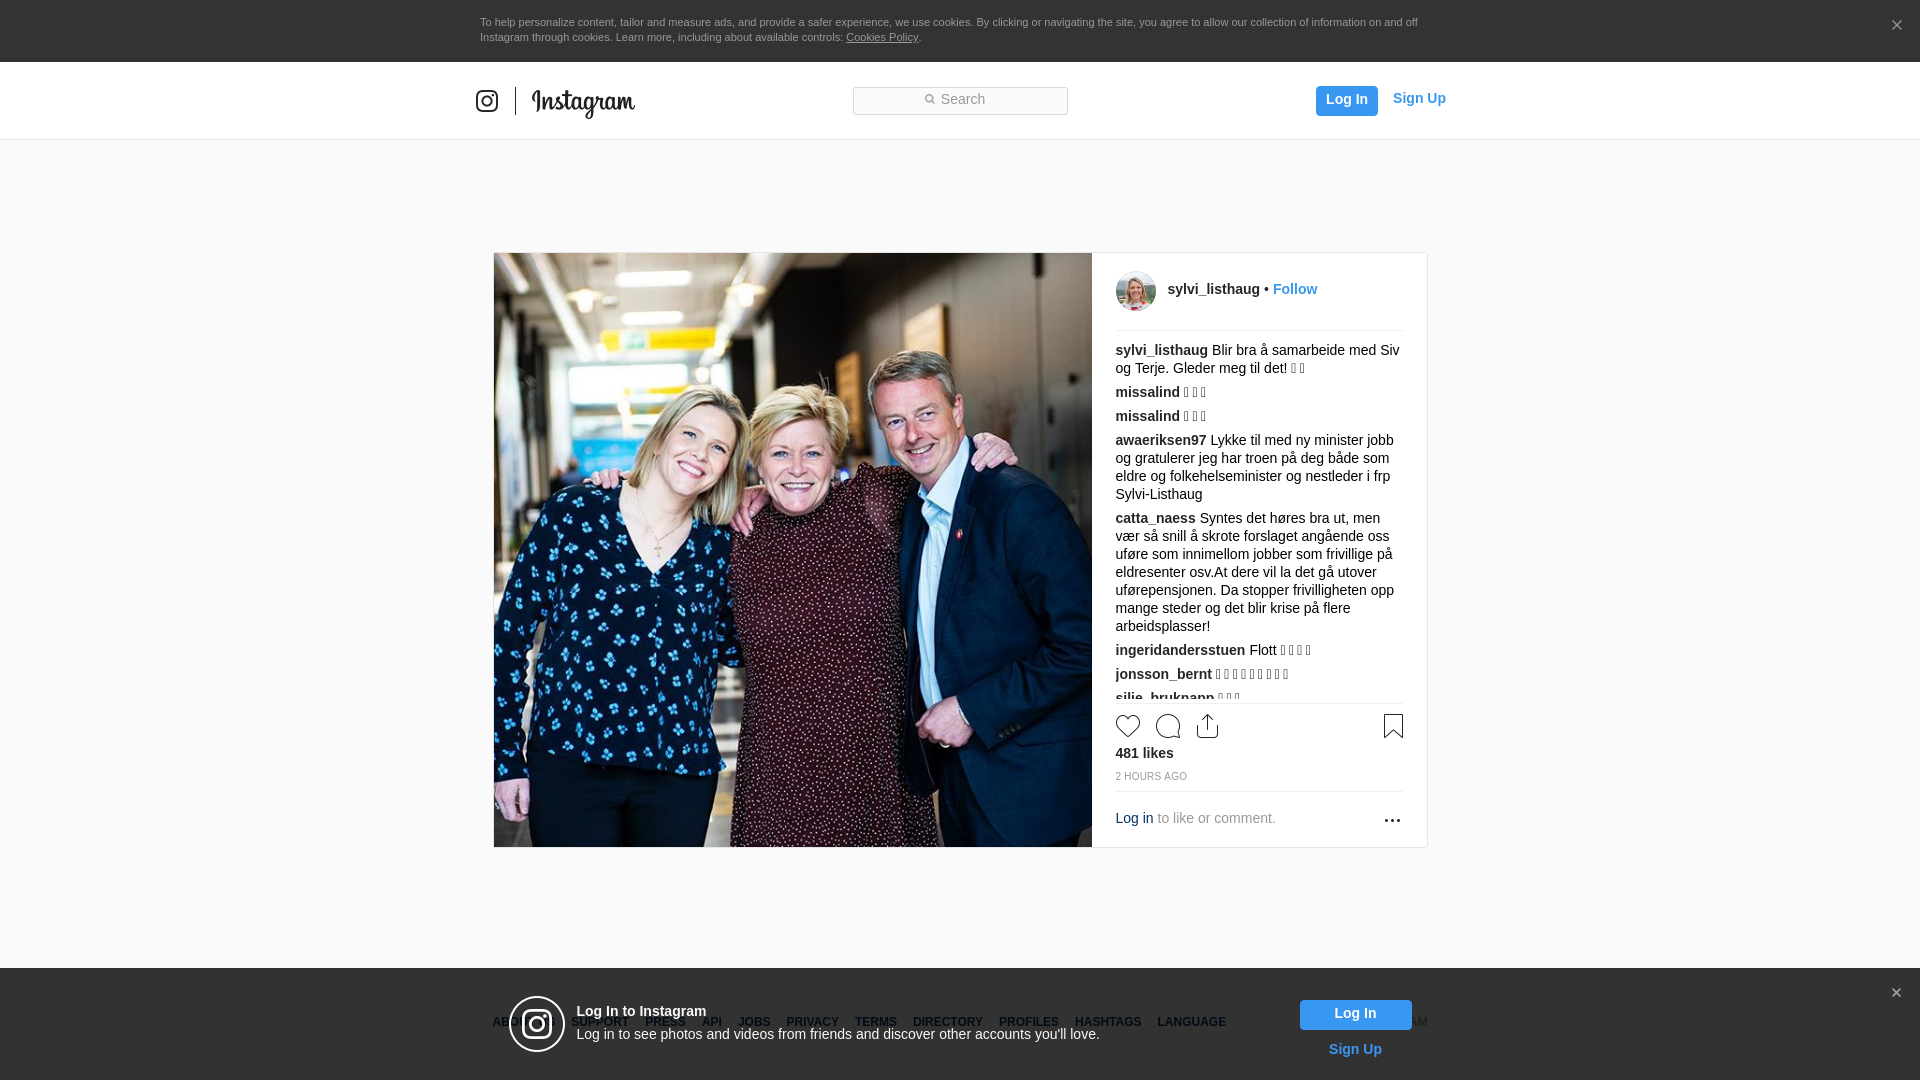Share the post with the share icon
The image size is (1920, 1080).
point(1208,726)
